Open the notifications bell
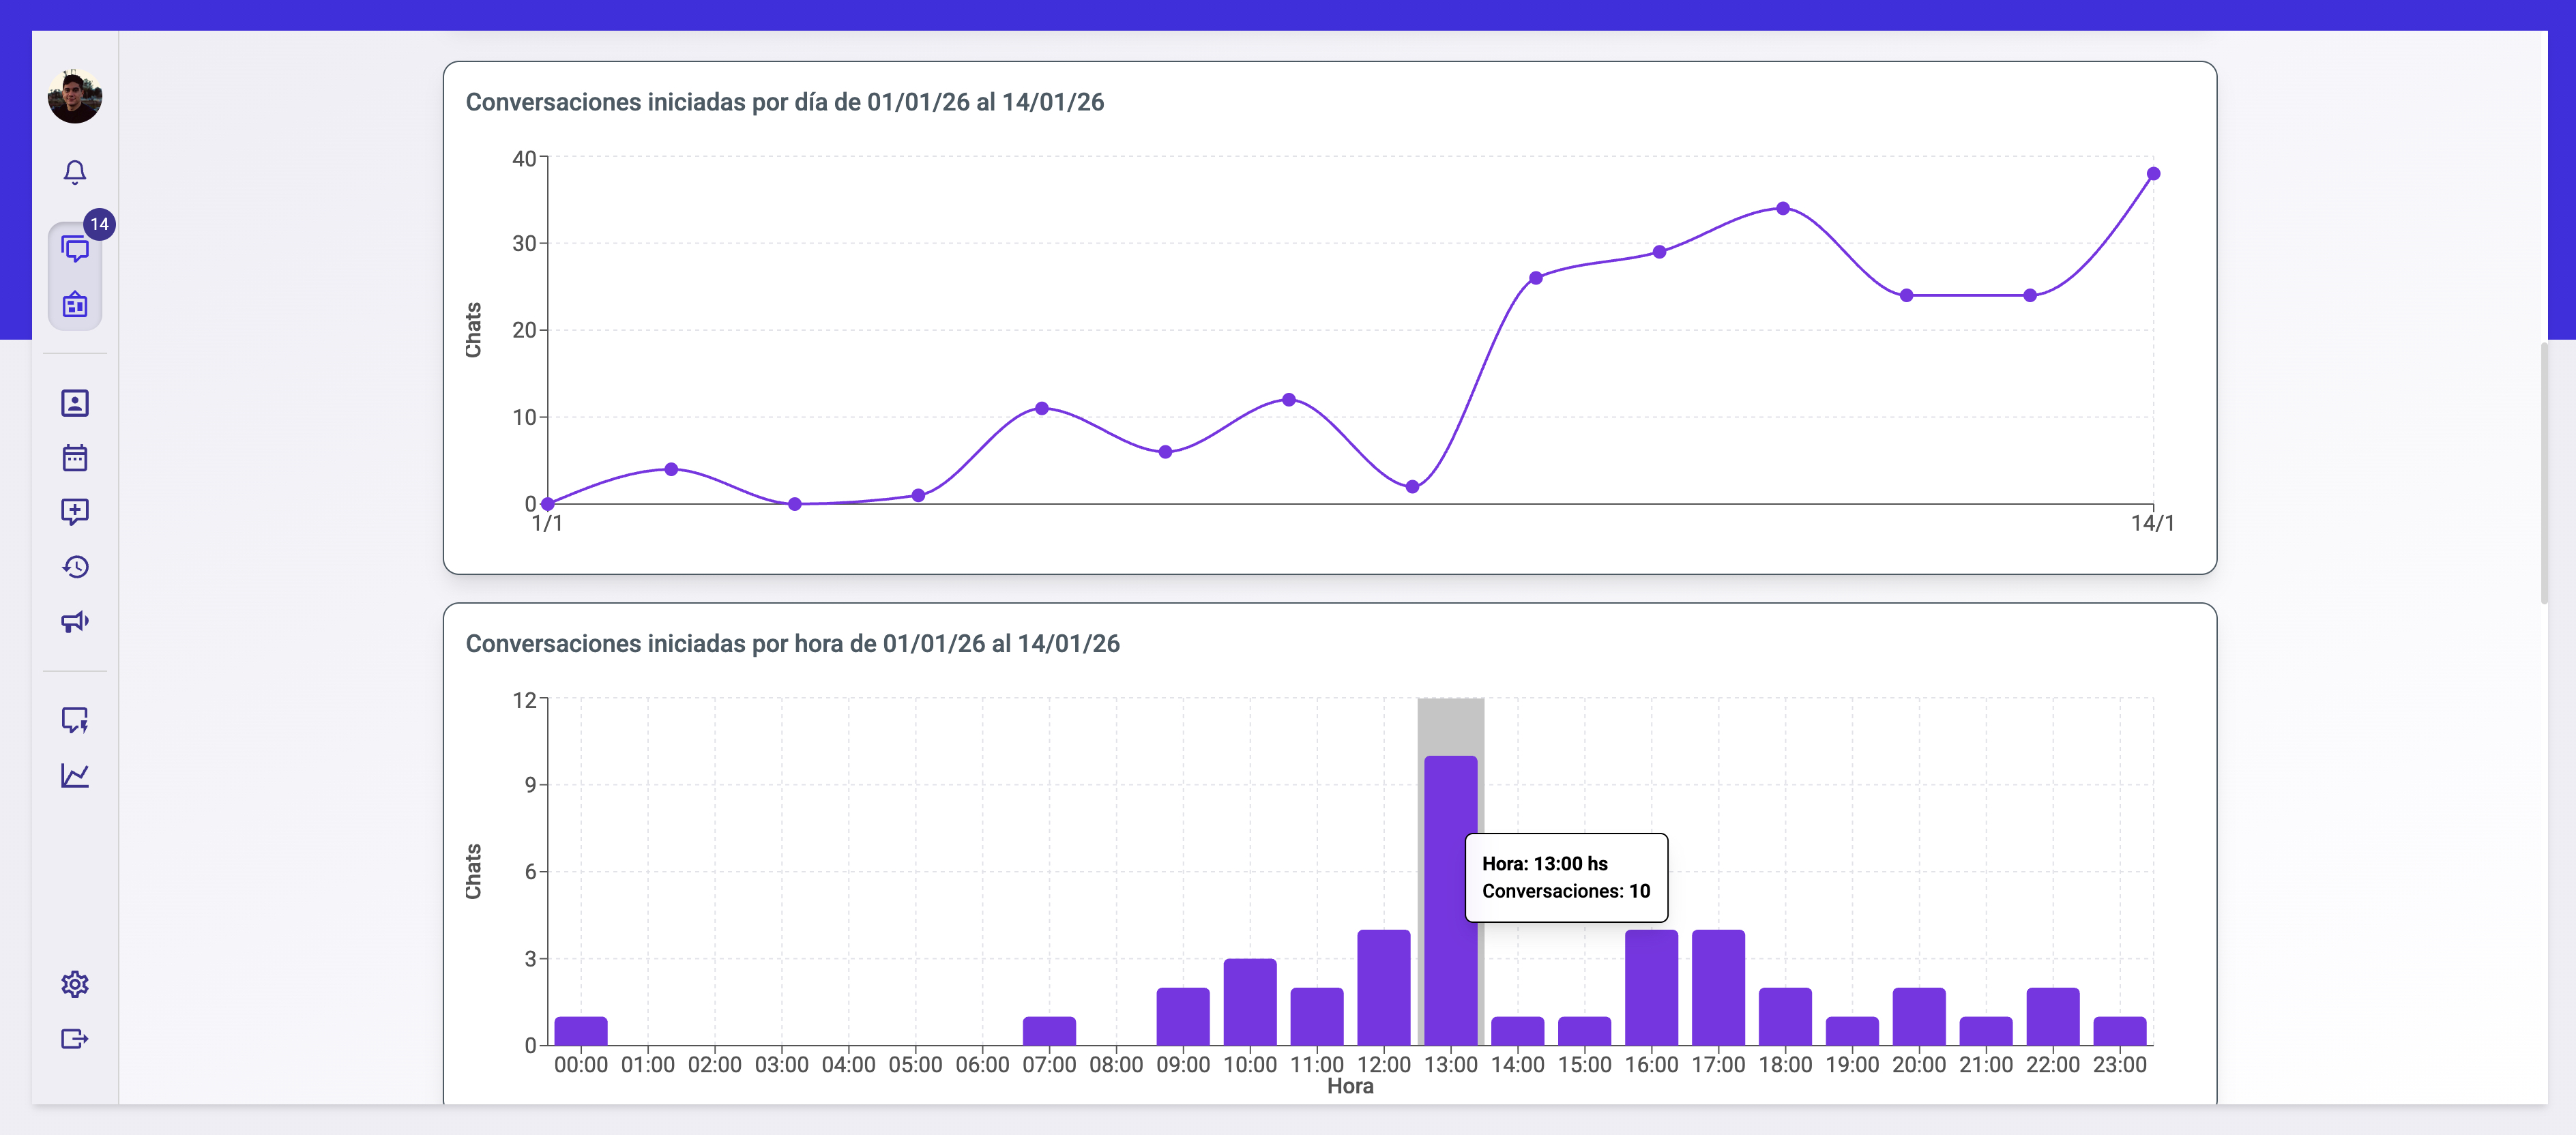The height and width of the screenshot is (1135, 2576). [x=75, y=172]
